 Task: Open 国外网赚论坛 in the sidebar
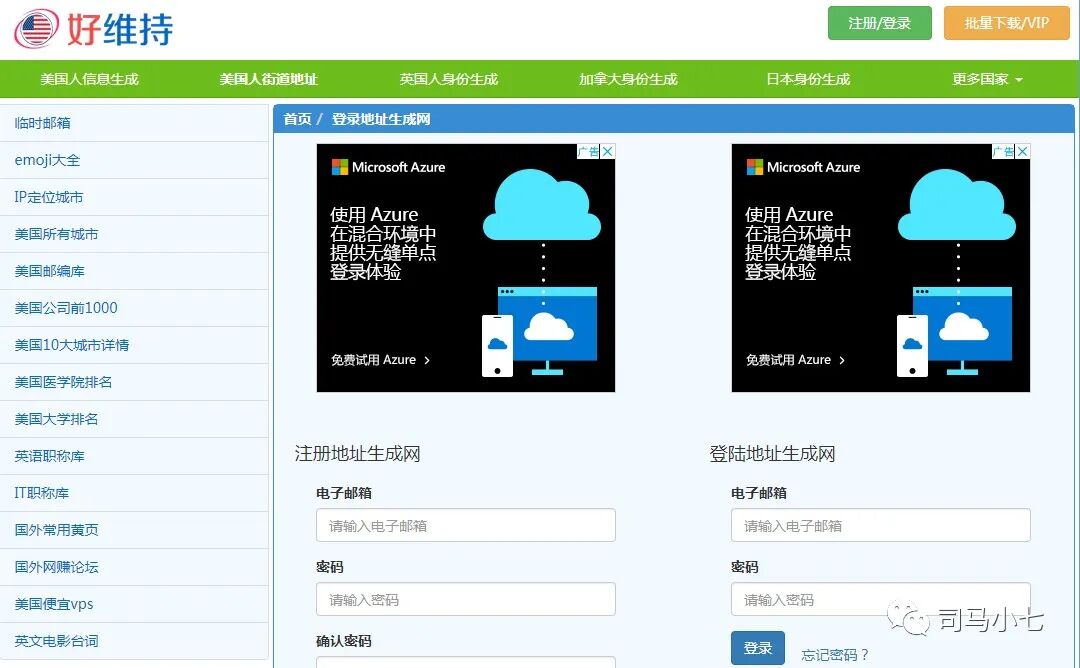pyautogui.click(x=134, y=567)
